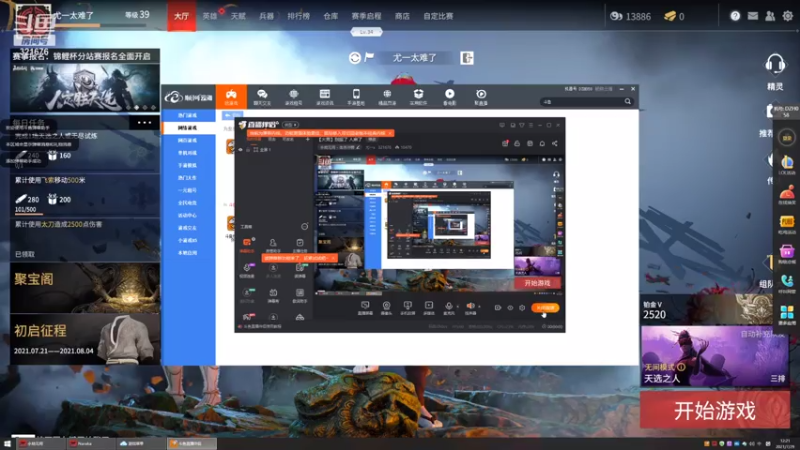Screen dimensions: 800x450
Task: Open the purple shopping basket sidebar icon
Action: [787, 251]
